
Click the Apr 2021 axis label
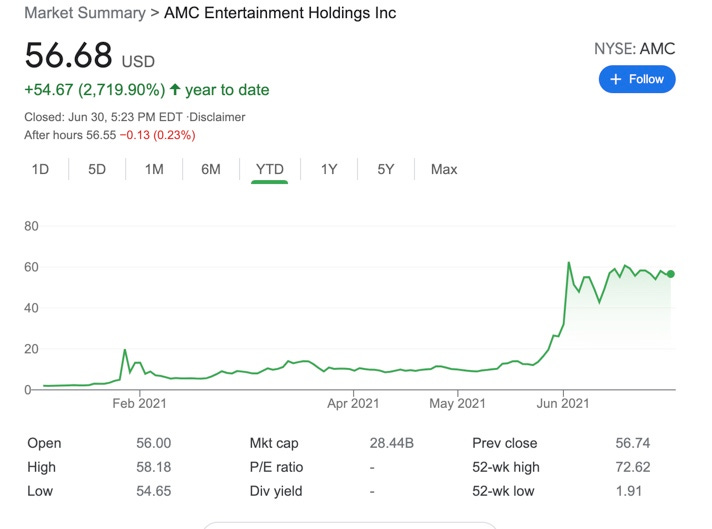click(x=353, y=403)
